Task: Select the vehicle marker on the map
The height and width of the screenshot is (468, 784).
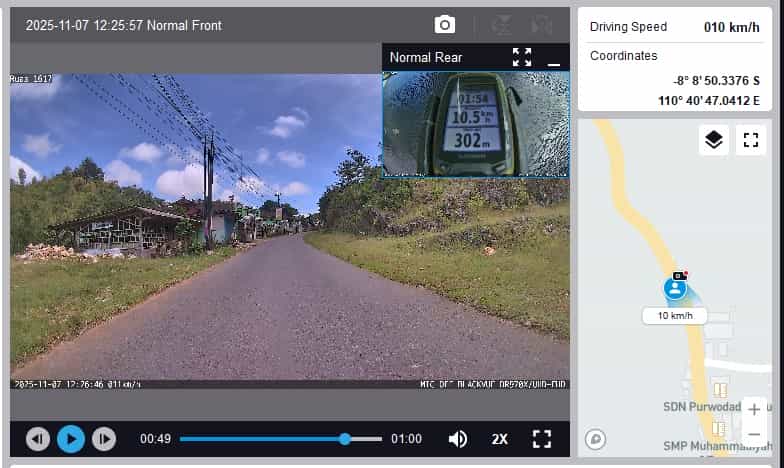Action: point(676,288)
